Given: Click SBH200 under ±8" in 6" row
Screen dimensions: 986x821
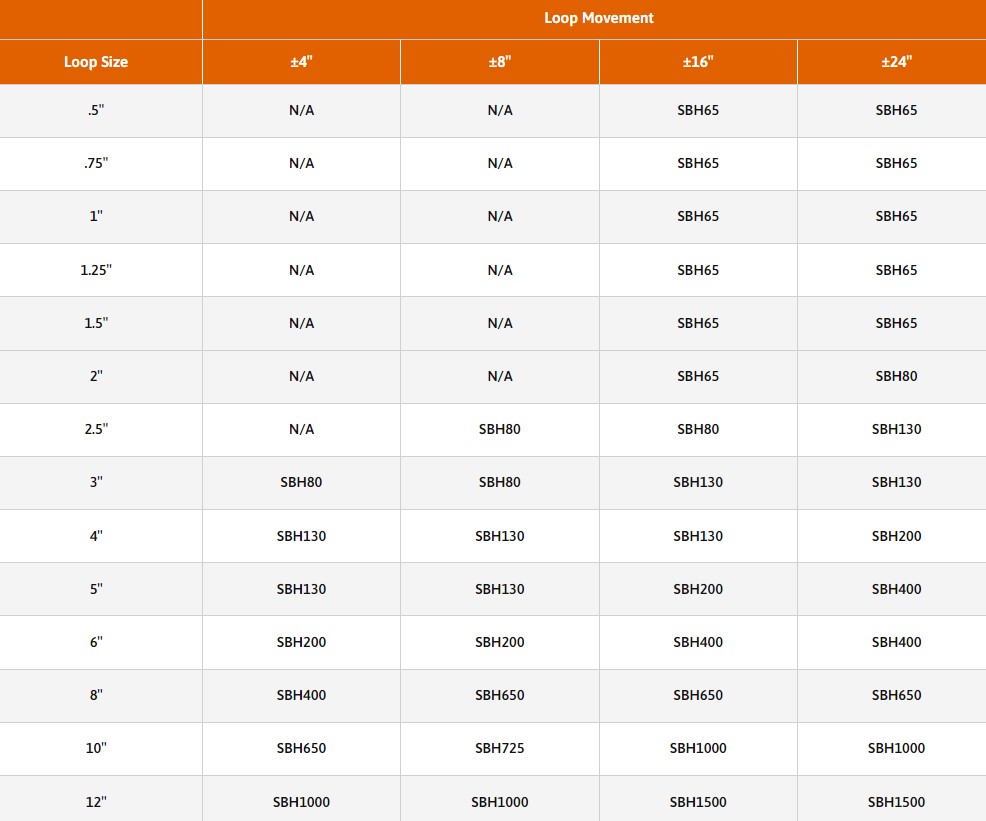Looking at the screenshot, I should (500, 642).
